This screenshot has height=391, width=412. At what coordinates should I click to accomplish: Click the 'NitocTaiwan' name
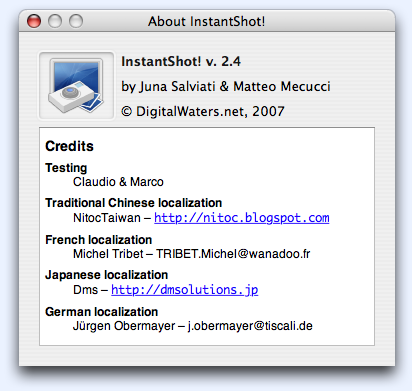(x=107, y=218)
